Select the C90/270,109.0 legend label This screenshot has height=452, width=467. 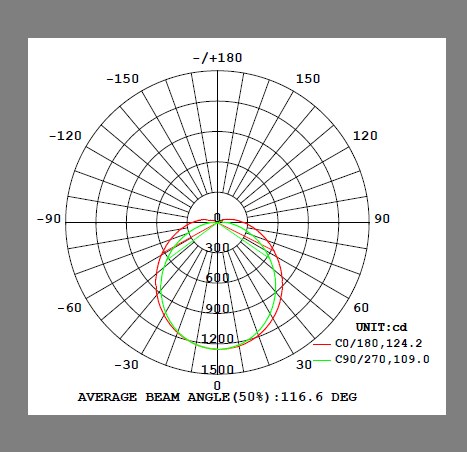(x=382, y=359)
